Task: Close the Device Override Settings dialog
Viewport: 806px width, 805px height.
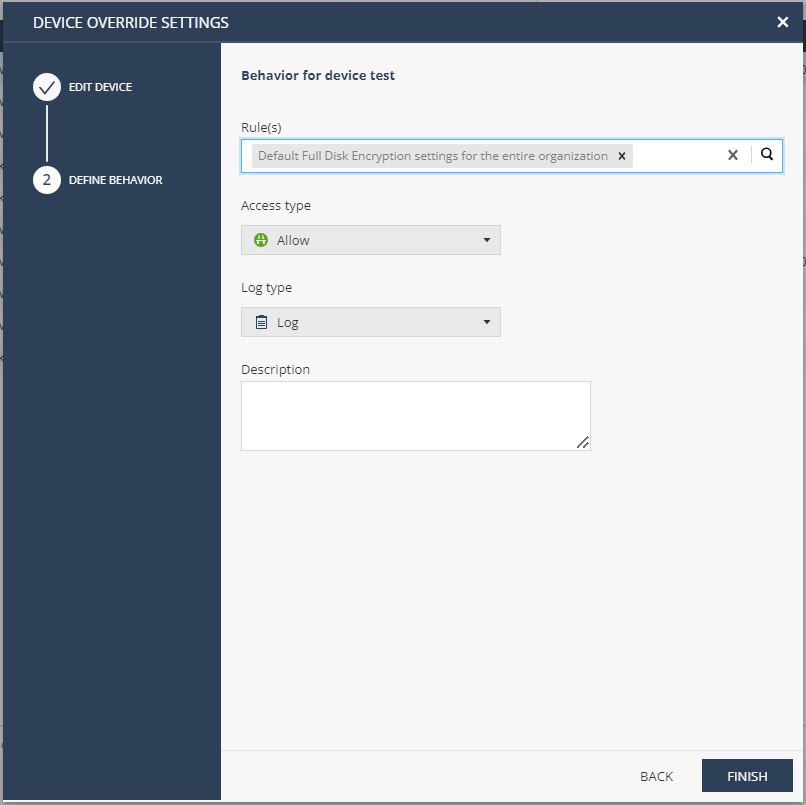Action: [x=782, y=22]
